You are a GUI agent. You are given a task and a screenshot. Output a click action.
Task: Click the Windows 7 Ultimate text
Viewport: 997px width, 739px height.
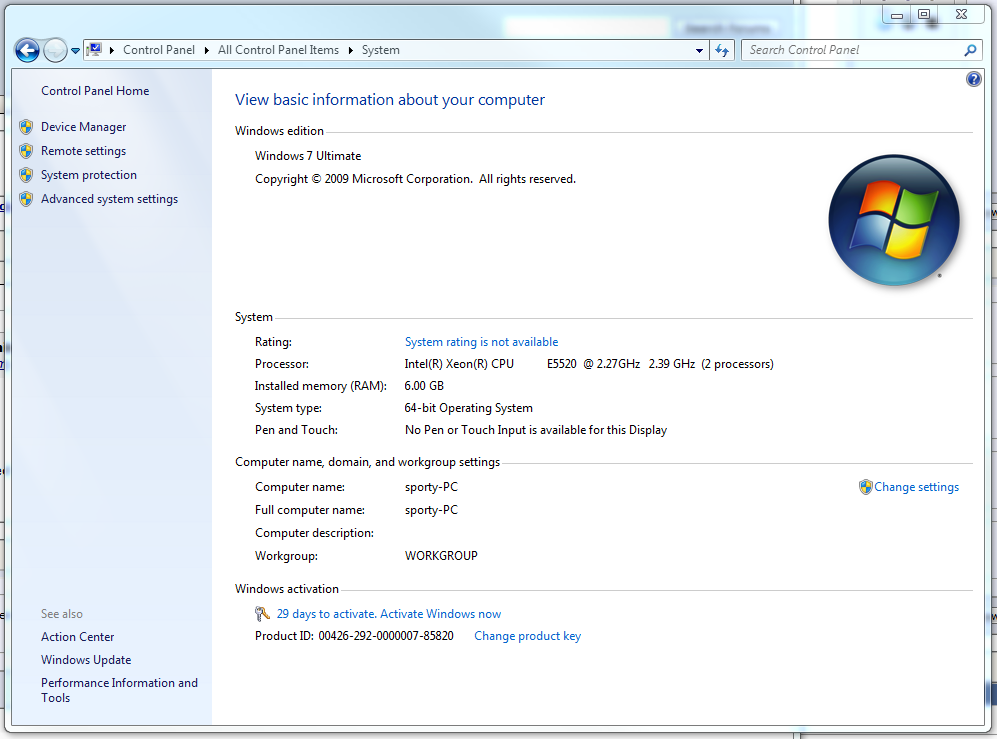(308, 156)
